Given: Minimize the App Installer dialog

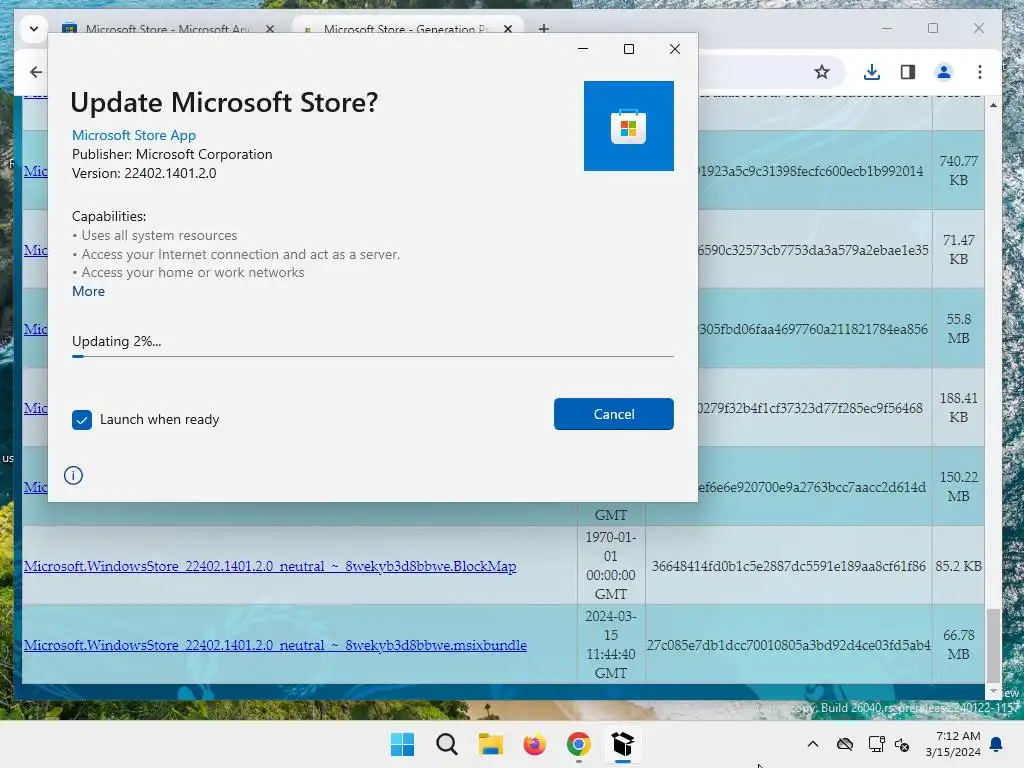Looking at the screenshot, I should [583, 49].
